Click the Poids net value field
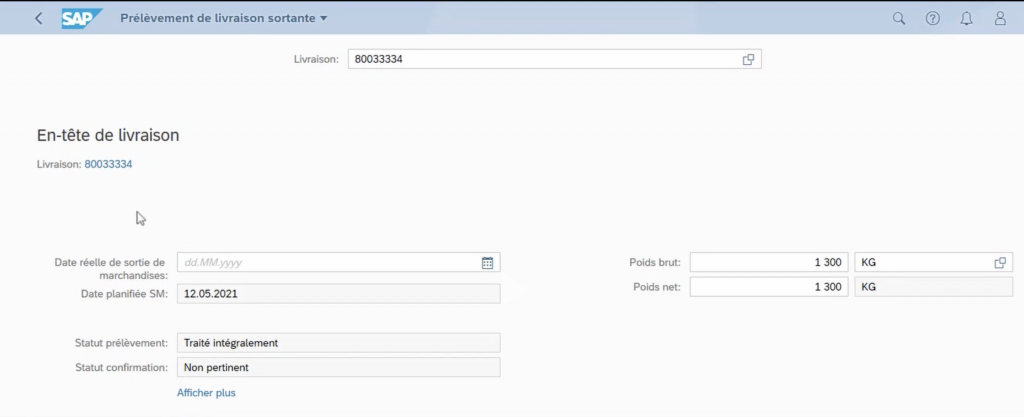 click(x=769, y=287)
